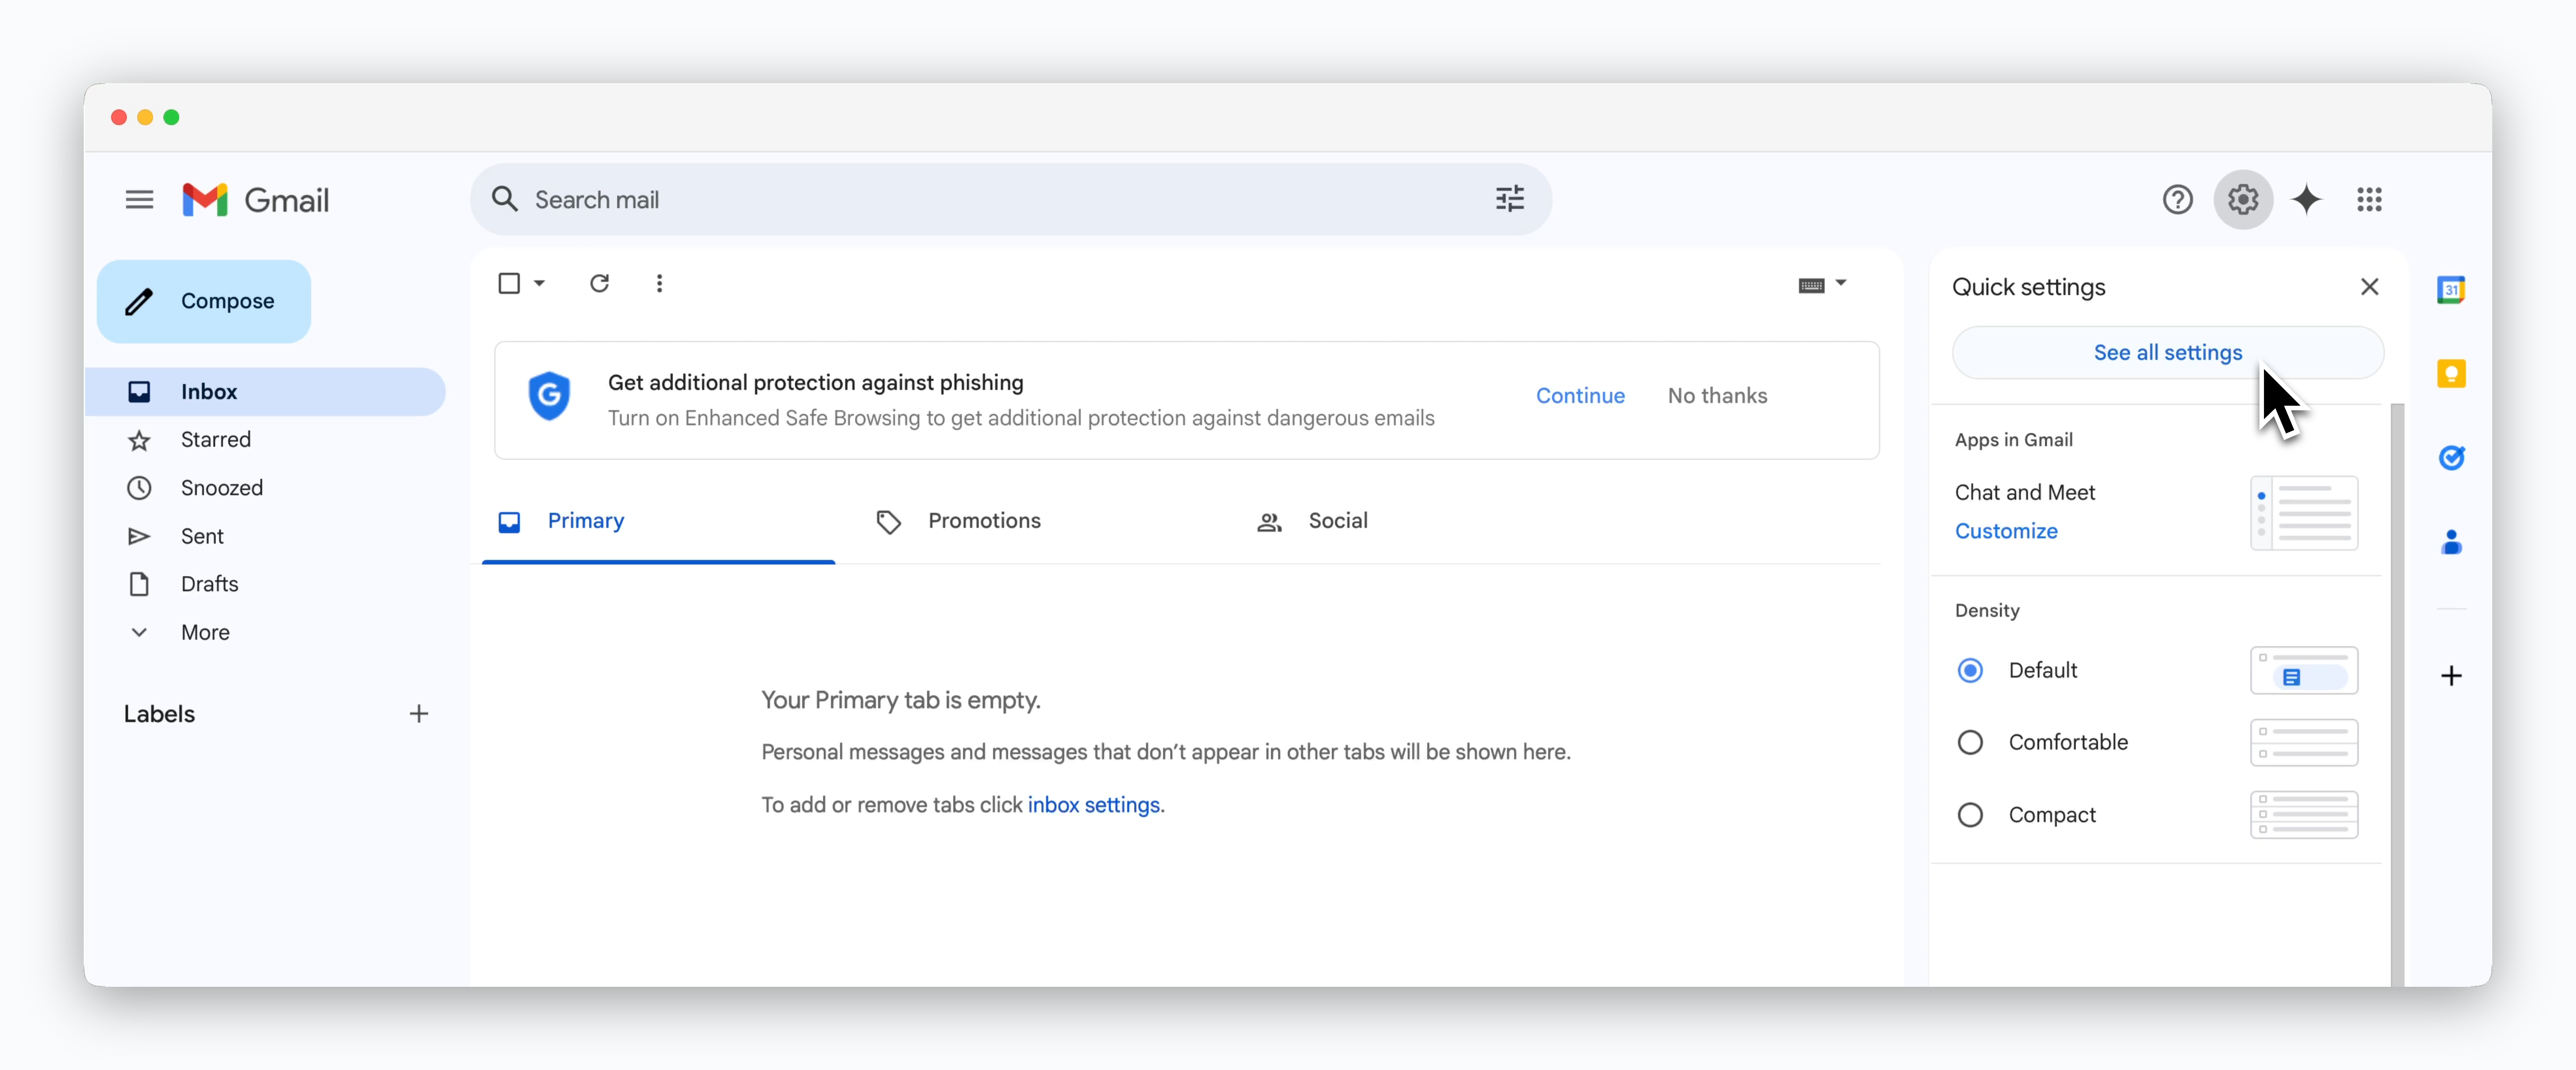Open the More three-dots menu
The height and width of the screenshot is (1070, 2576).
click(659, 284)
